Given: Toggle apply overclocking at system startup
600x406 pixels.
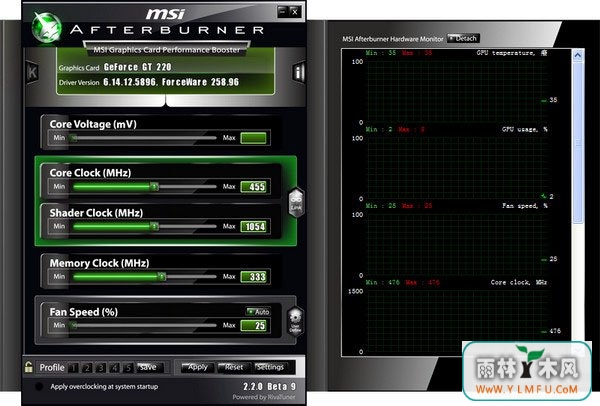Looking at the screenshot, I should pos(39,386).
